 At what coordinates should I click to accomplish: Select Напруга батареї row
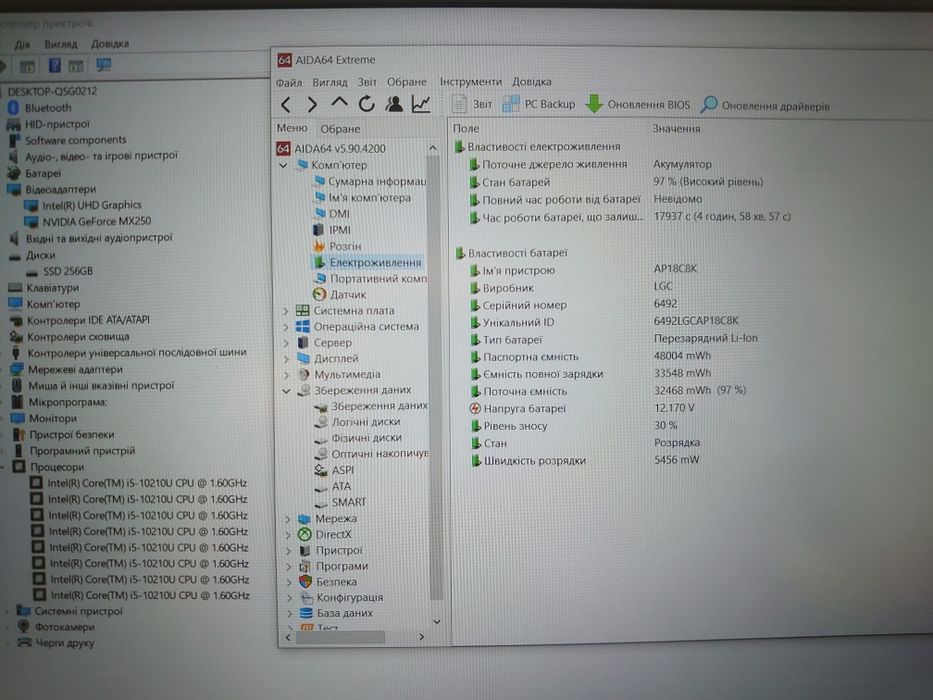[x=583, y=408]
